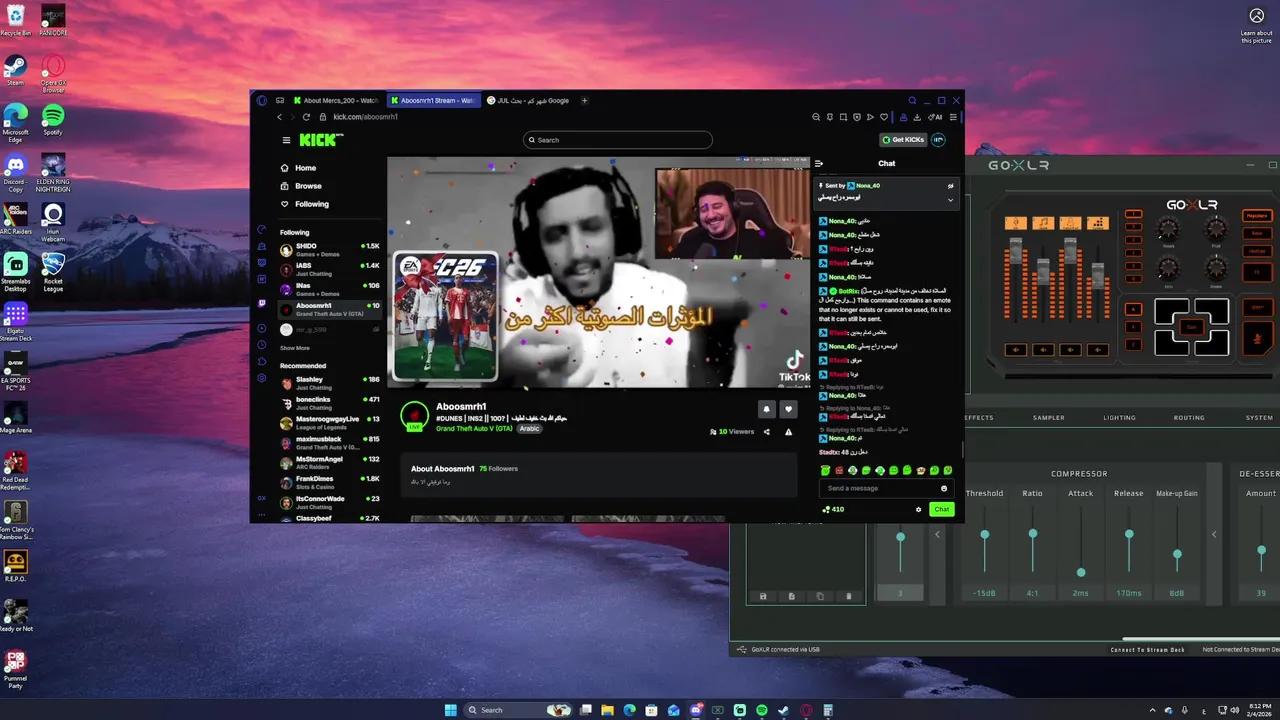This screenshot has width=1280, height=720.
Task: Open the Kick hamburger menu
Action: (x=286, y=140)
